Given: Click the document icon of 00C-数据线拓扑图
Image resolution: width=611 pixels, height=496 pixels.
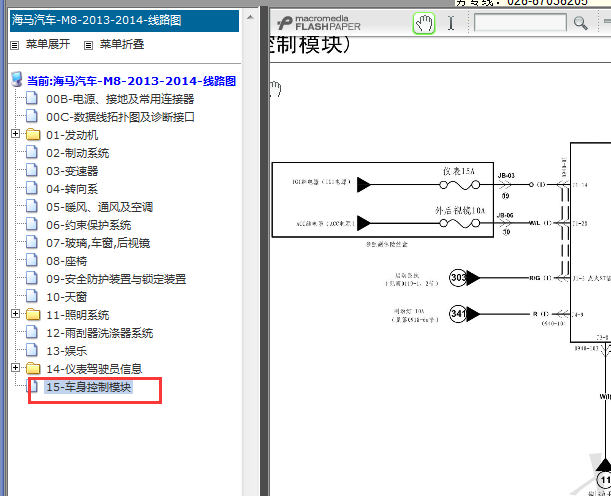Looking at the screenshot, I should click(32, 116).
